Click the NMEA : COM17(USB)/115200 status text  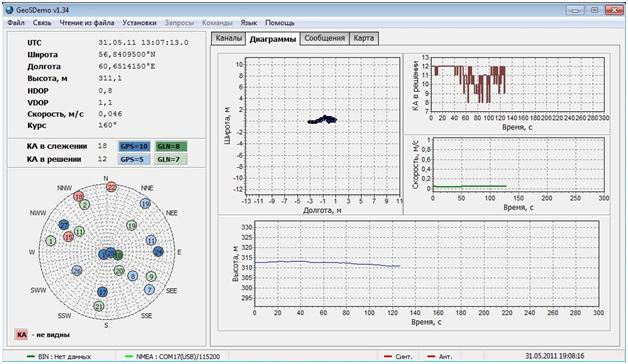coord(178,356)
